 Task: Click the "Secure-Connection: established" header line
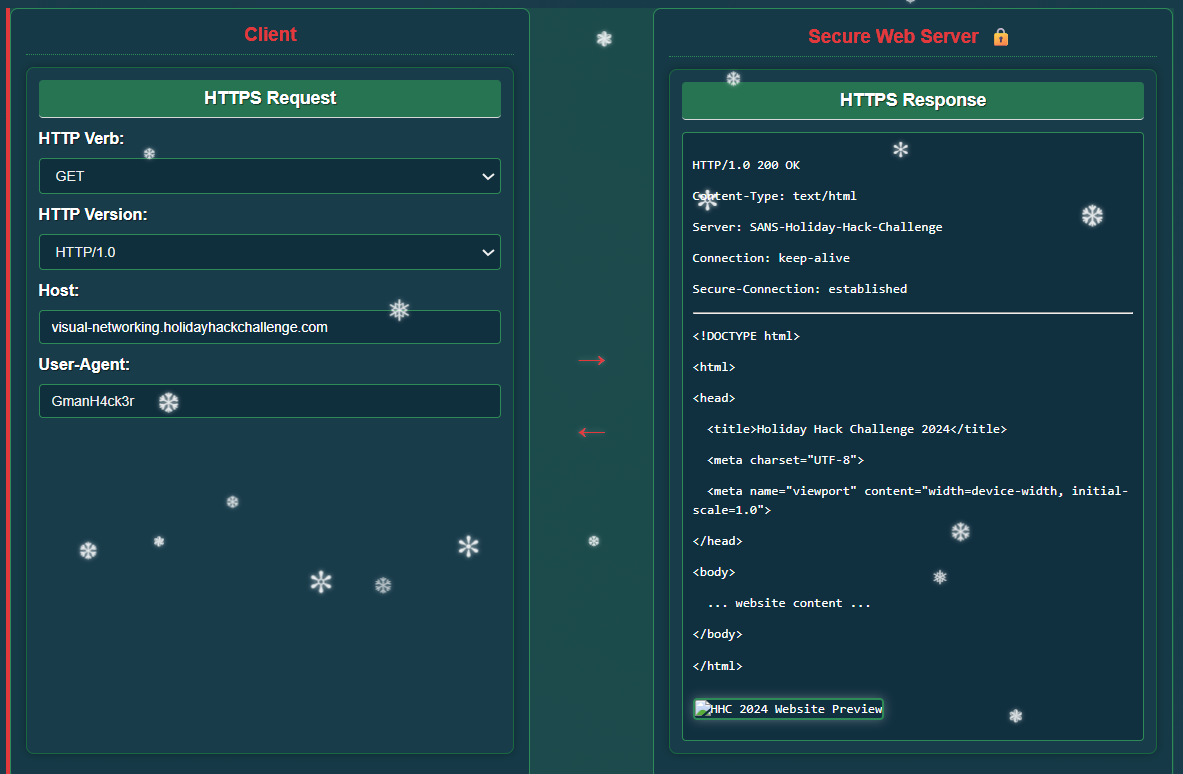pyautogui.click(x=799, y=289)
